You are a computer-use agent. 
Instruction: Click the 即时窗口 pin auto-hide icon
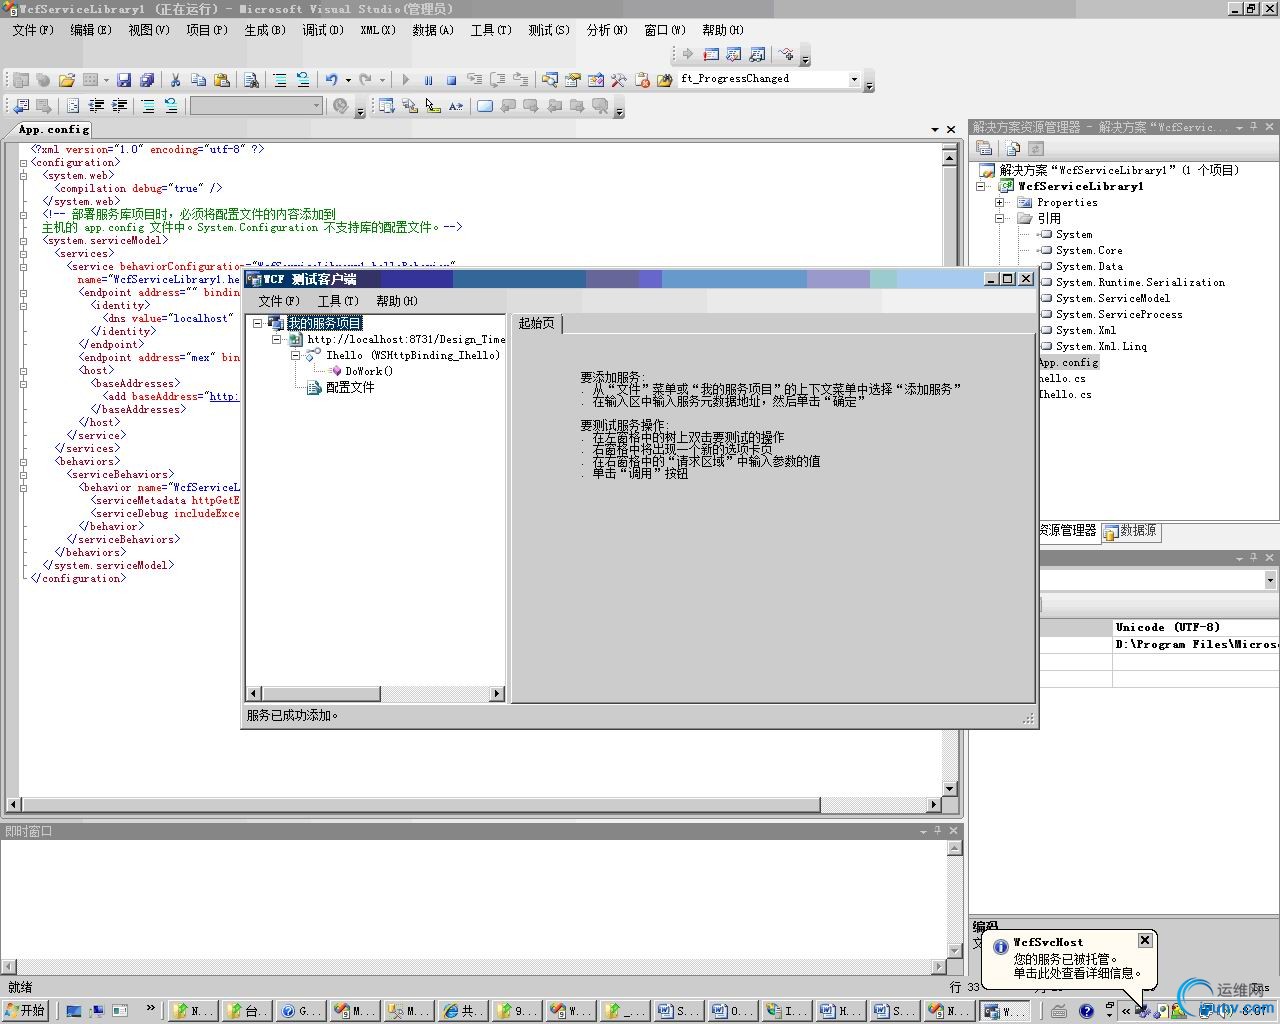tap(938, 831)
